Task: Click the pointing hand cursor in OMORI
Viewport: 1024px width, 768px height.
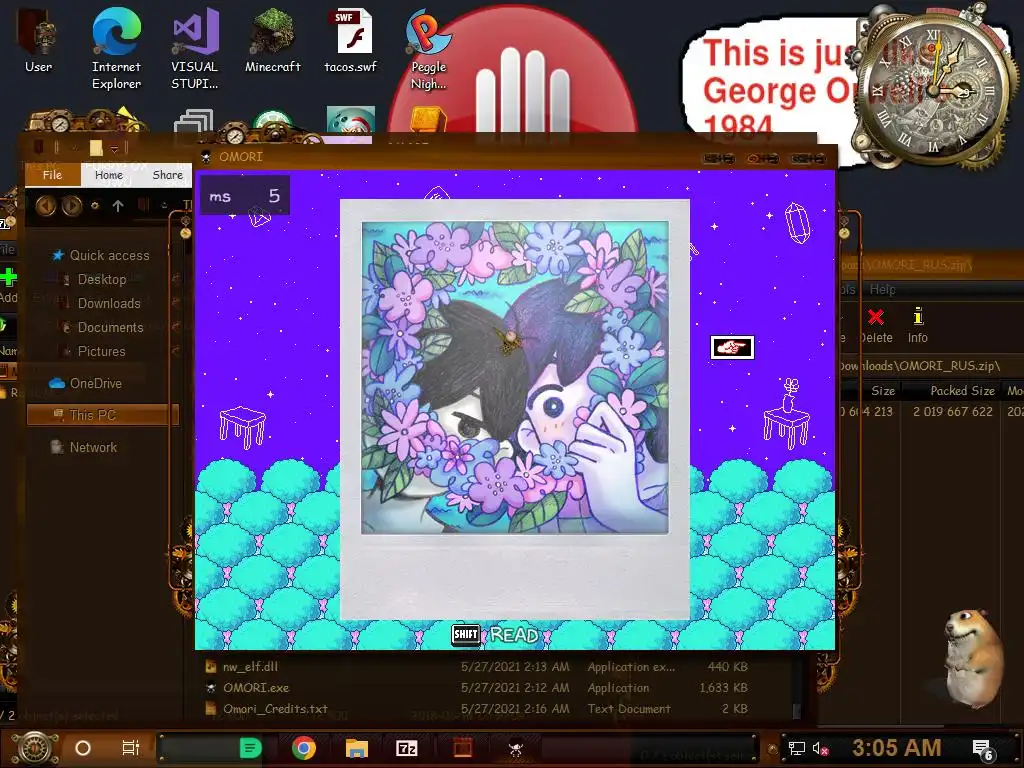Action: coord(731,347)
